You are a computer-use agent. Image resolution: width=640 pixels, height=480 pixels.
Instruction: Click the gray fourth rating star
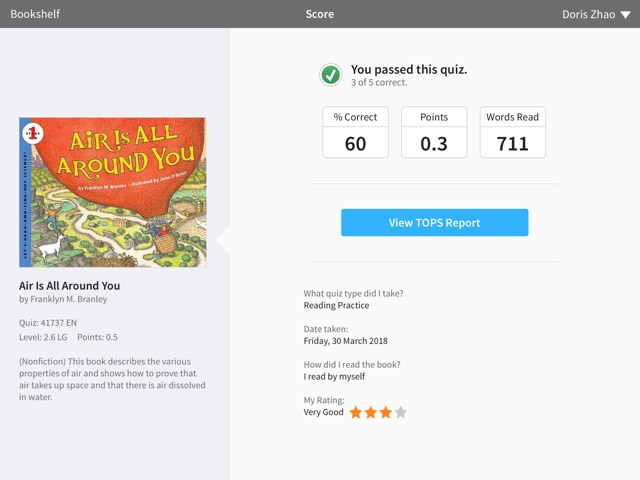(401, 412)
